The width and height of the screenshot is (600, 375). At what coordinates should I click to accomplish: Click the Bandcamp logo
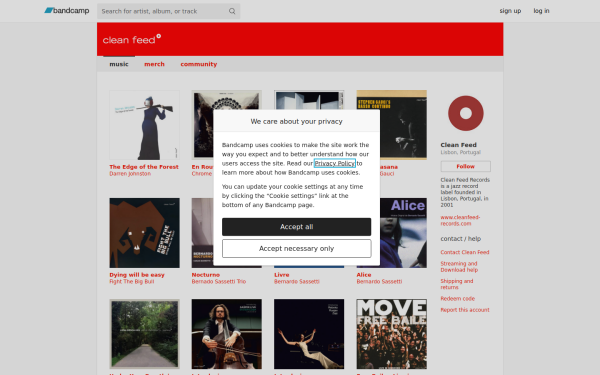point(67,11)
